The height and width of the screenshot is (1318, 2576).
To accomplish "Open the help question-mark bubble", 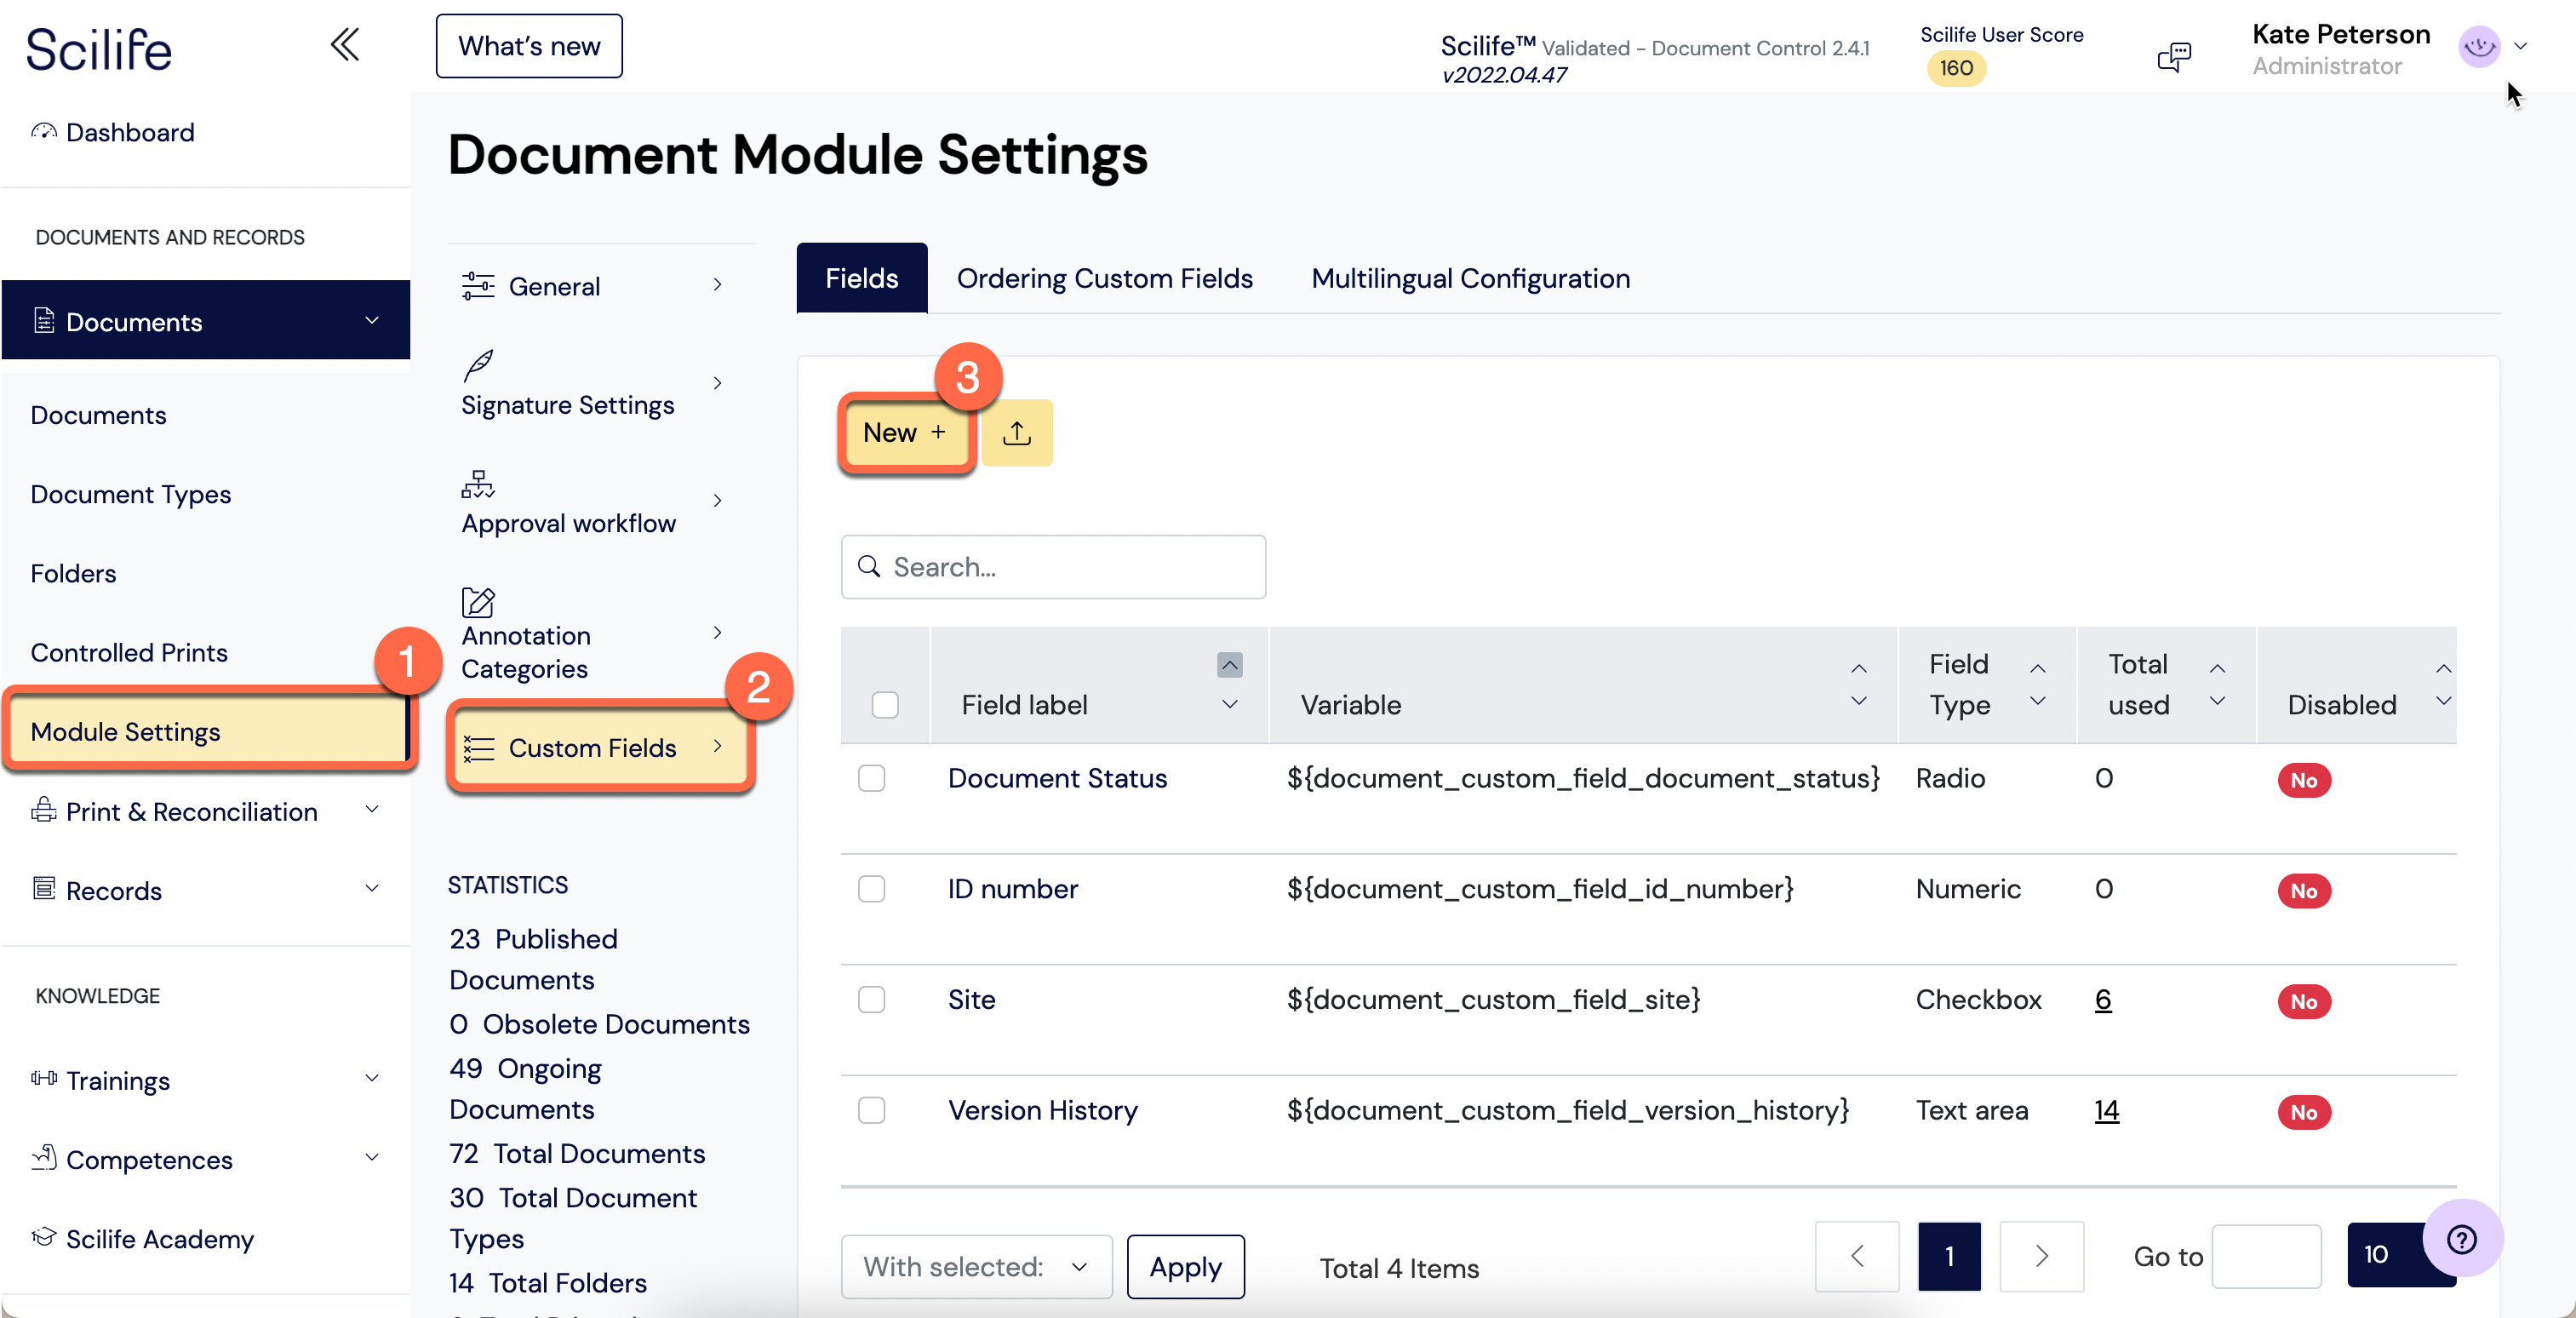I will click(2461, 1239).
